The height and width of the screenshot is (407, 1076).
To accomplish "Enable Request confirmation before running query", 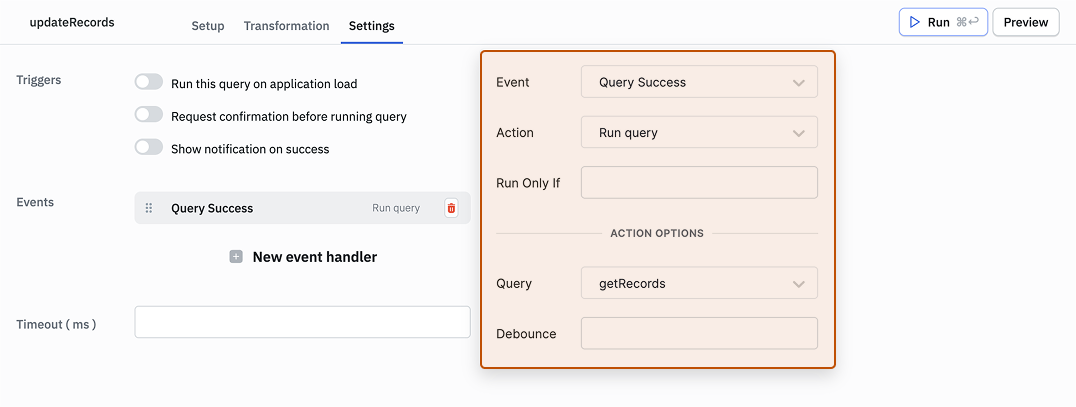I will click(x=148, y=115).
